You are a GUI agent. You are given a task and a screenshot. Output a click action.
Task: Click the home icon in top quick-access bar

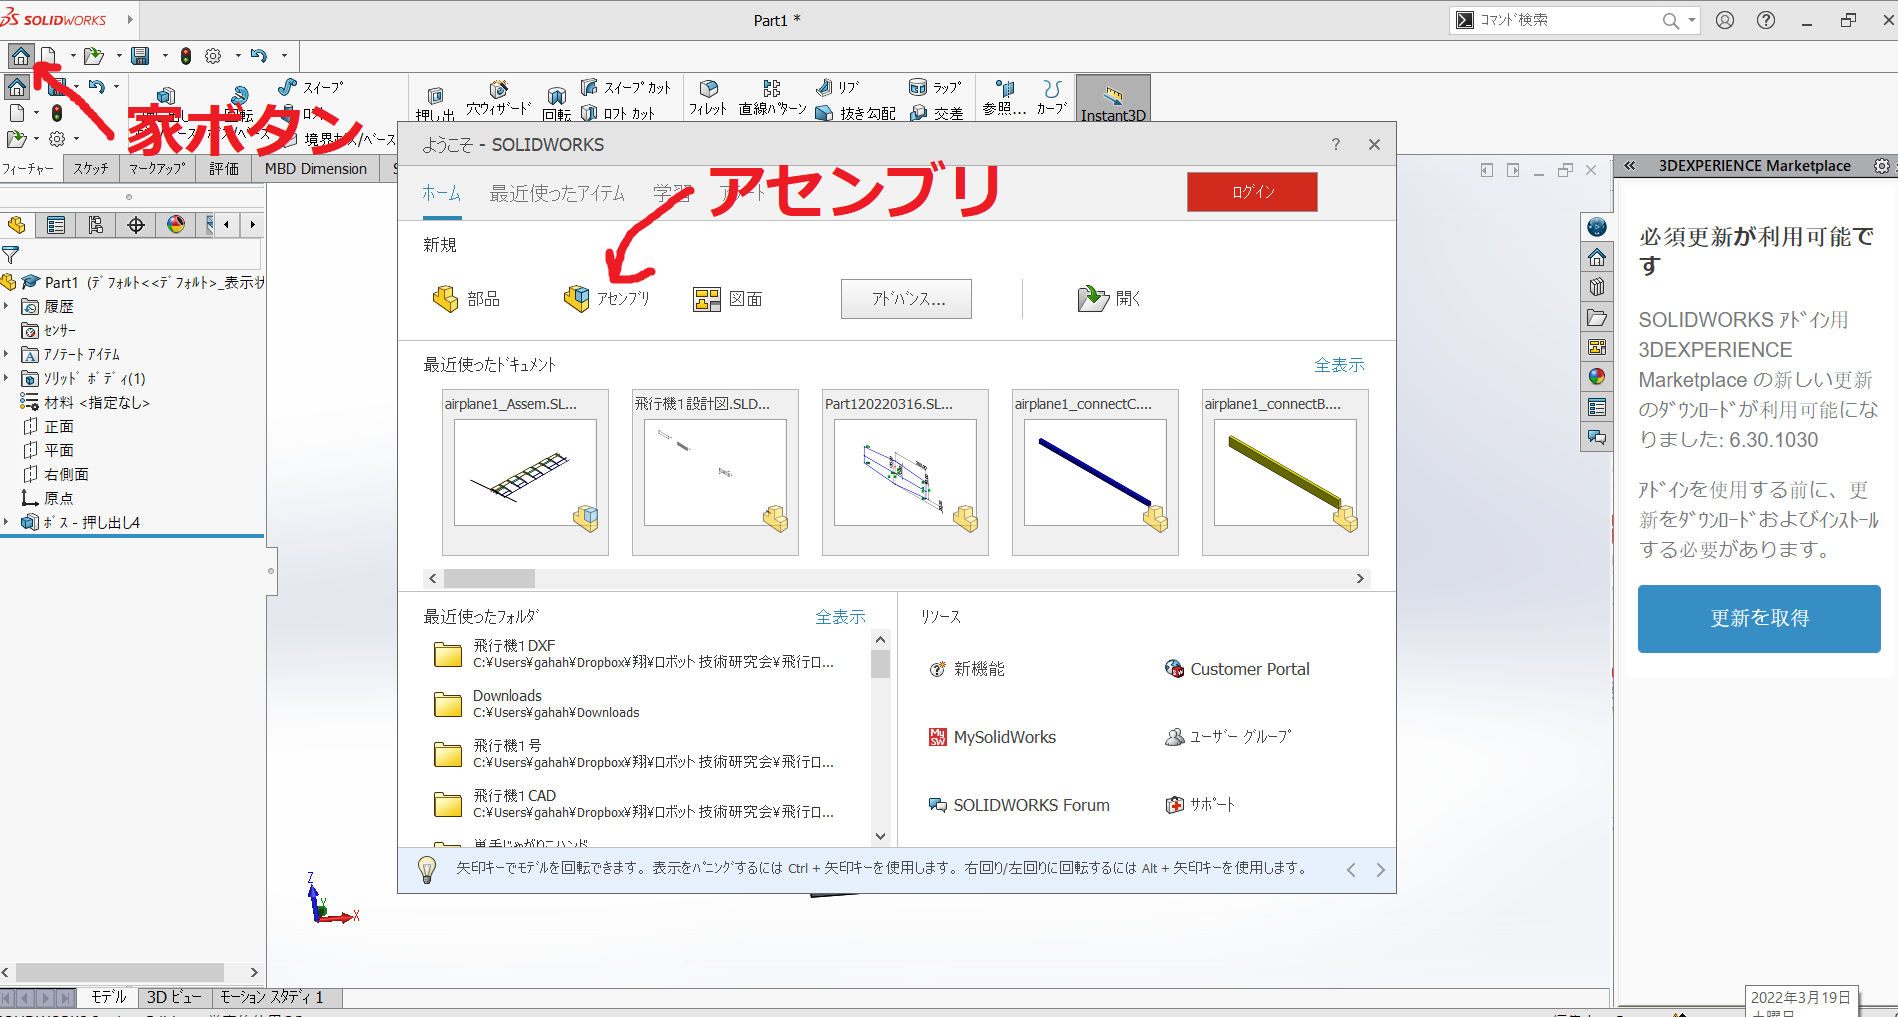(x=20, y=56)
